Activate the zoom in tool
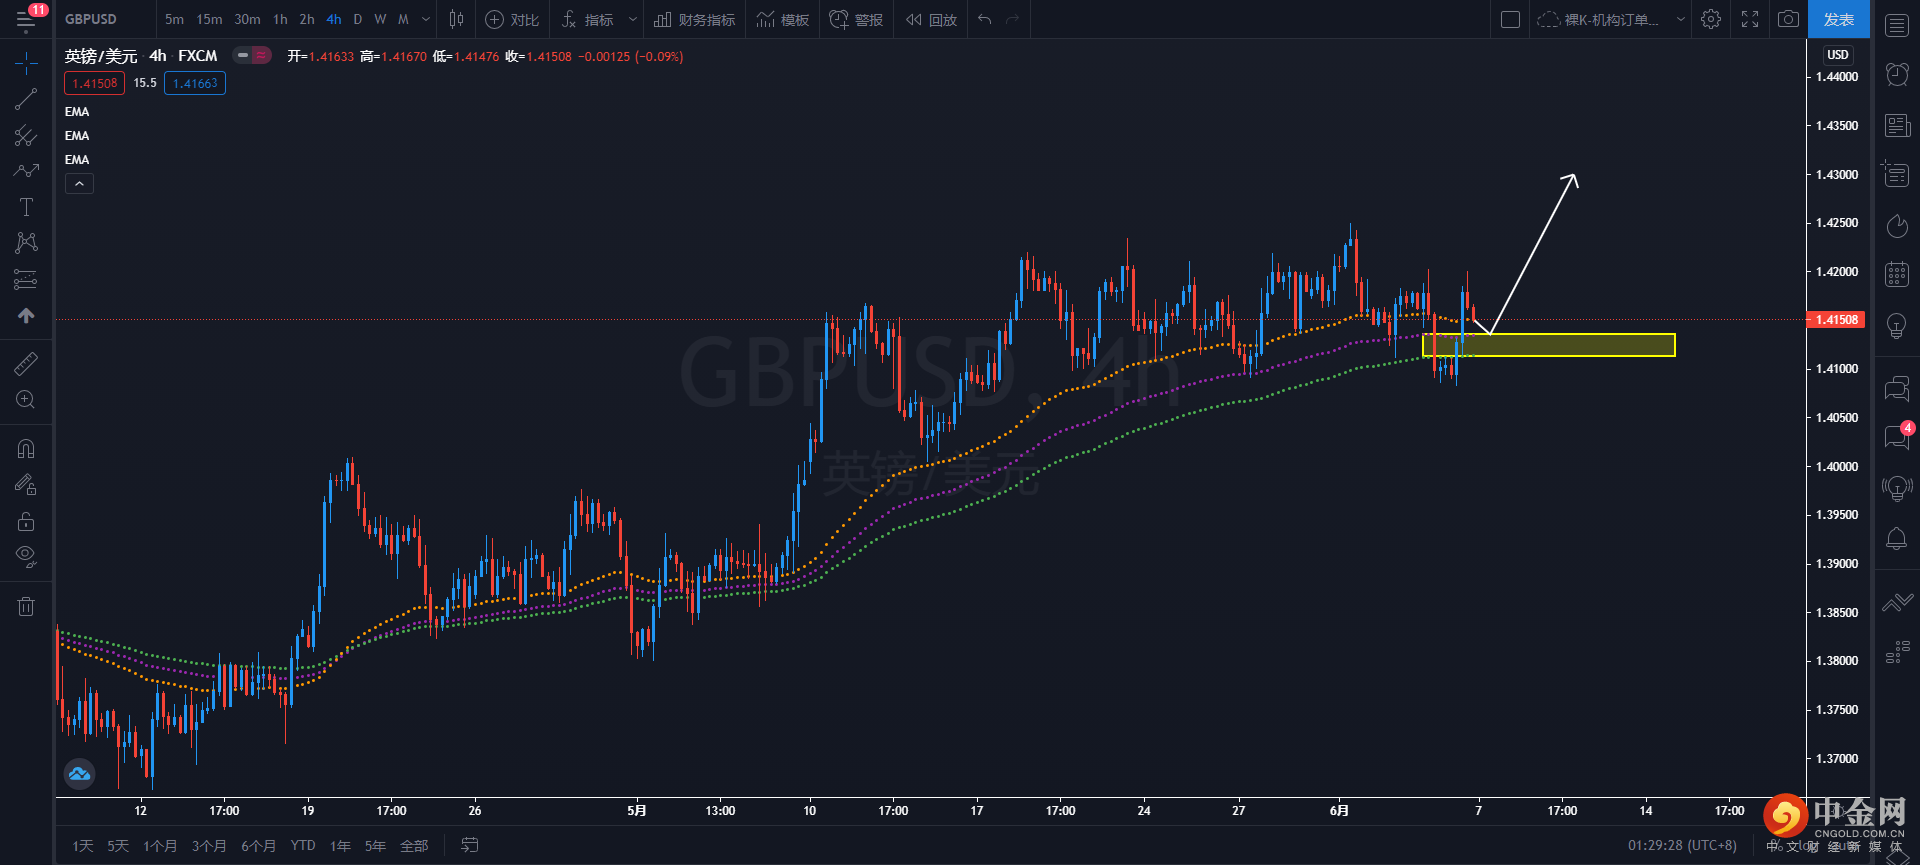This screenshot has height=865, width=1920. pyautogui.click(x=26, y=400)
